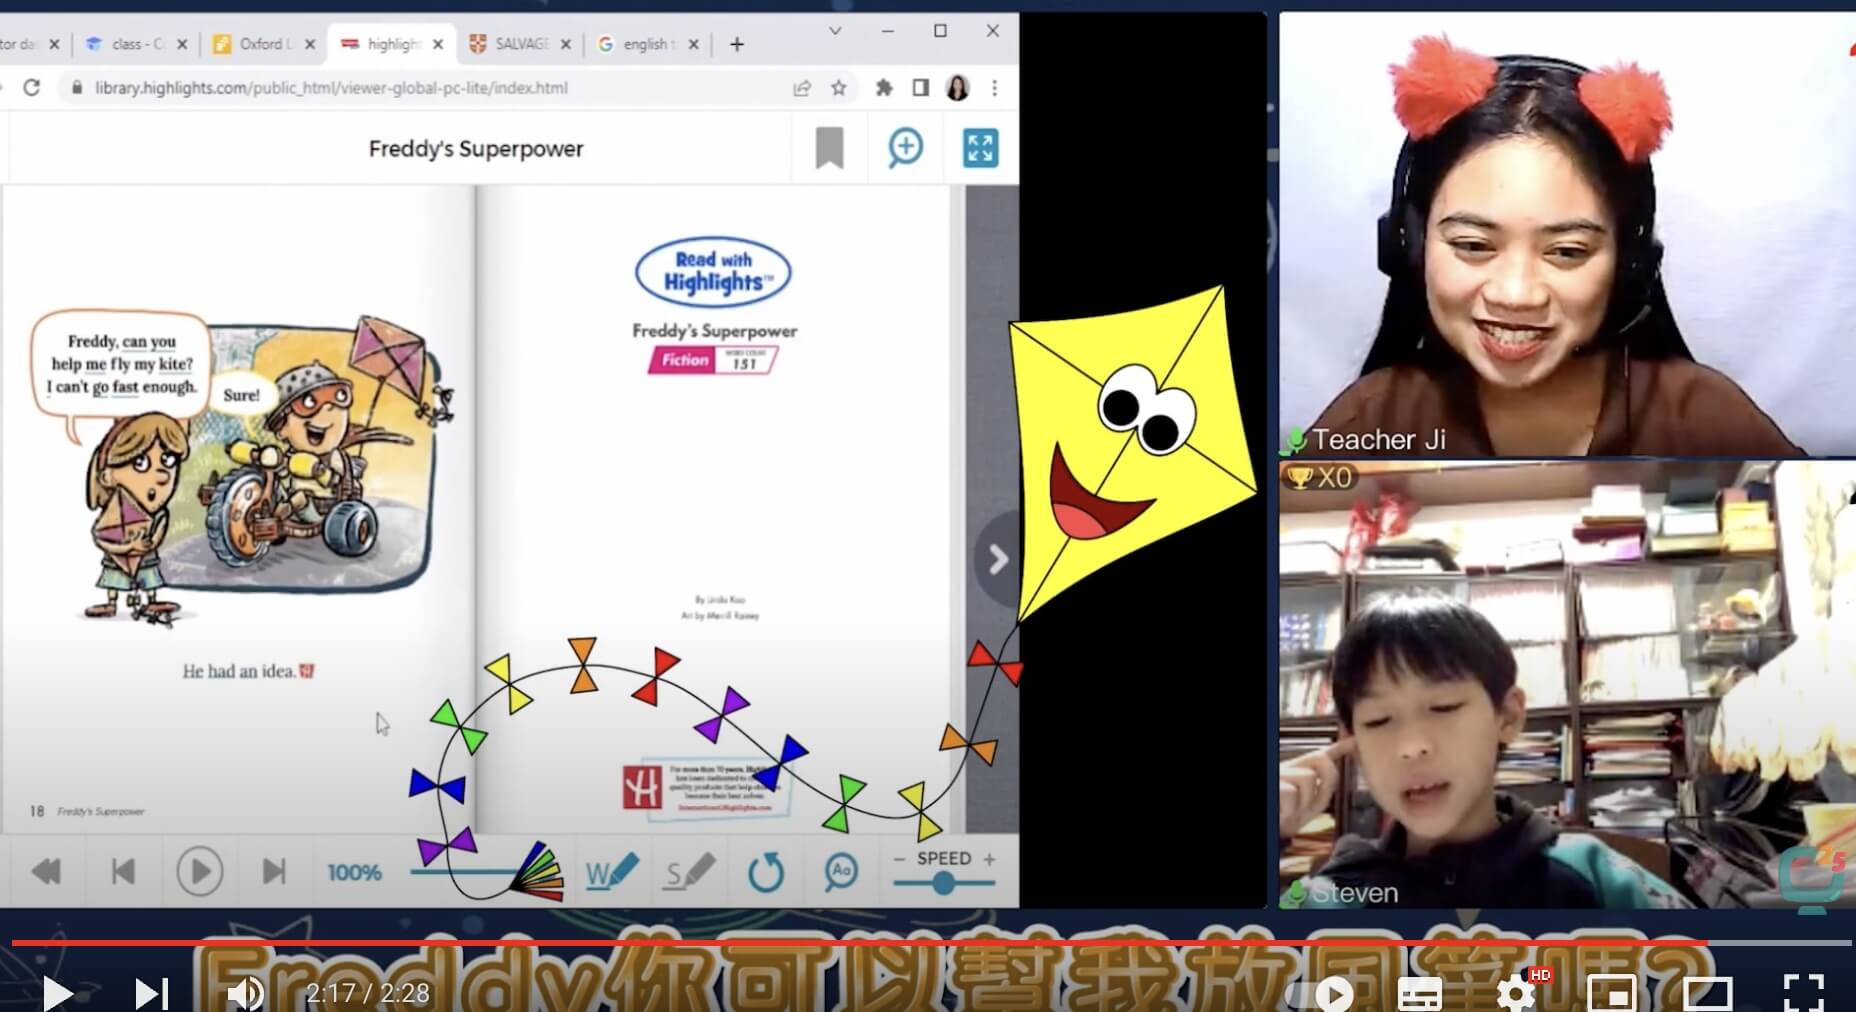Skip to the previous page in reader
Viewport: 1856px width, 1012px height.
[123, 872]
